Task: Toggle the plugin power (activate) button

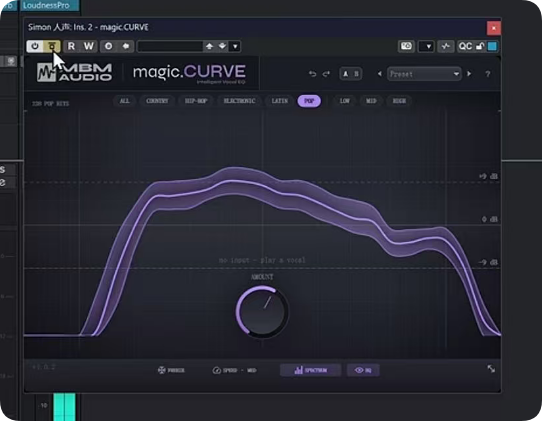Action: [35, 46]
